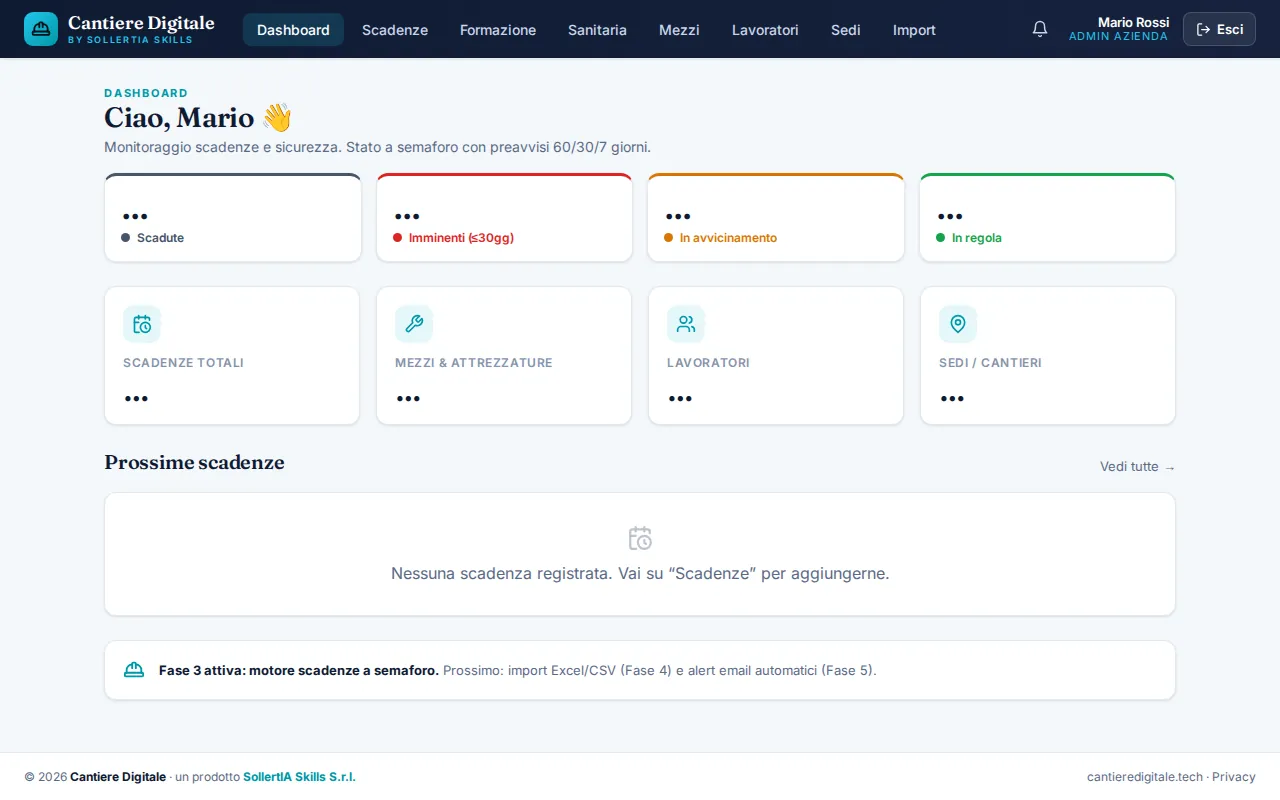
Task: Open the Scadenze menu item
Action: click(395, 30)
